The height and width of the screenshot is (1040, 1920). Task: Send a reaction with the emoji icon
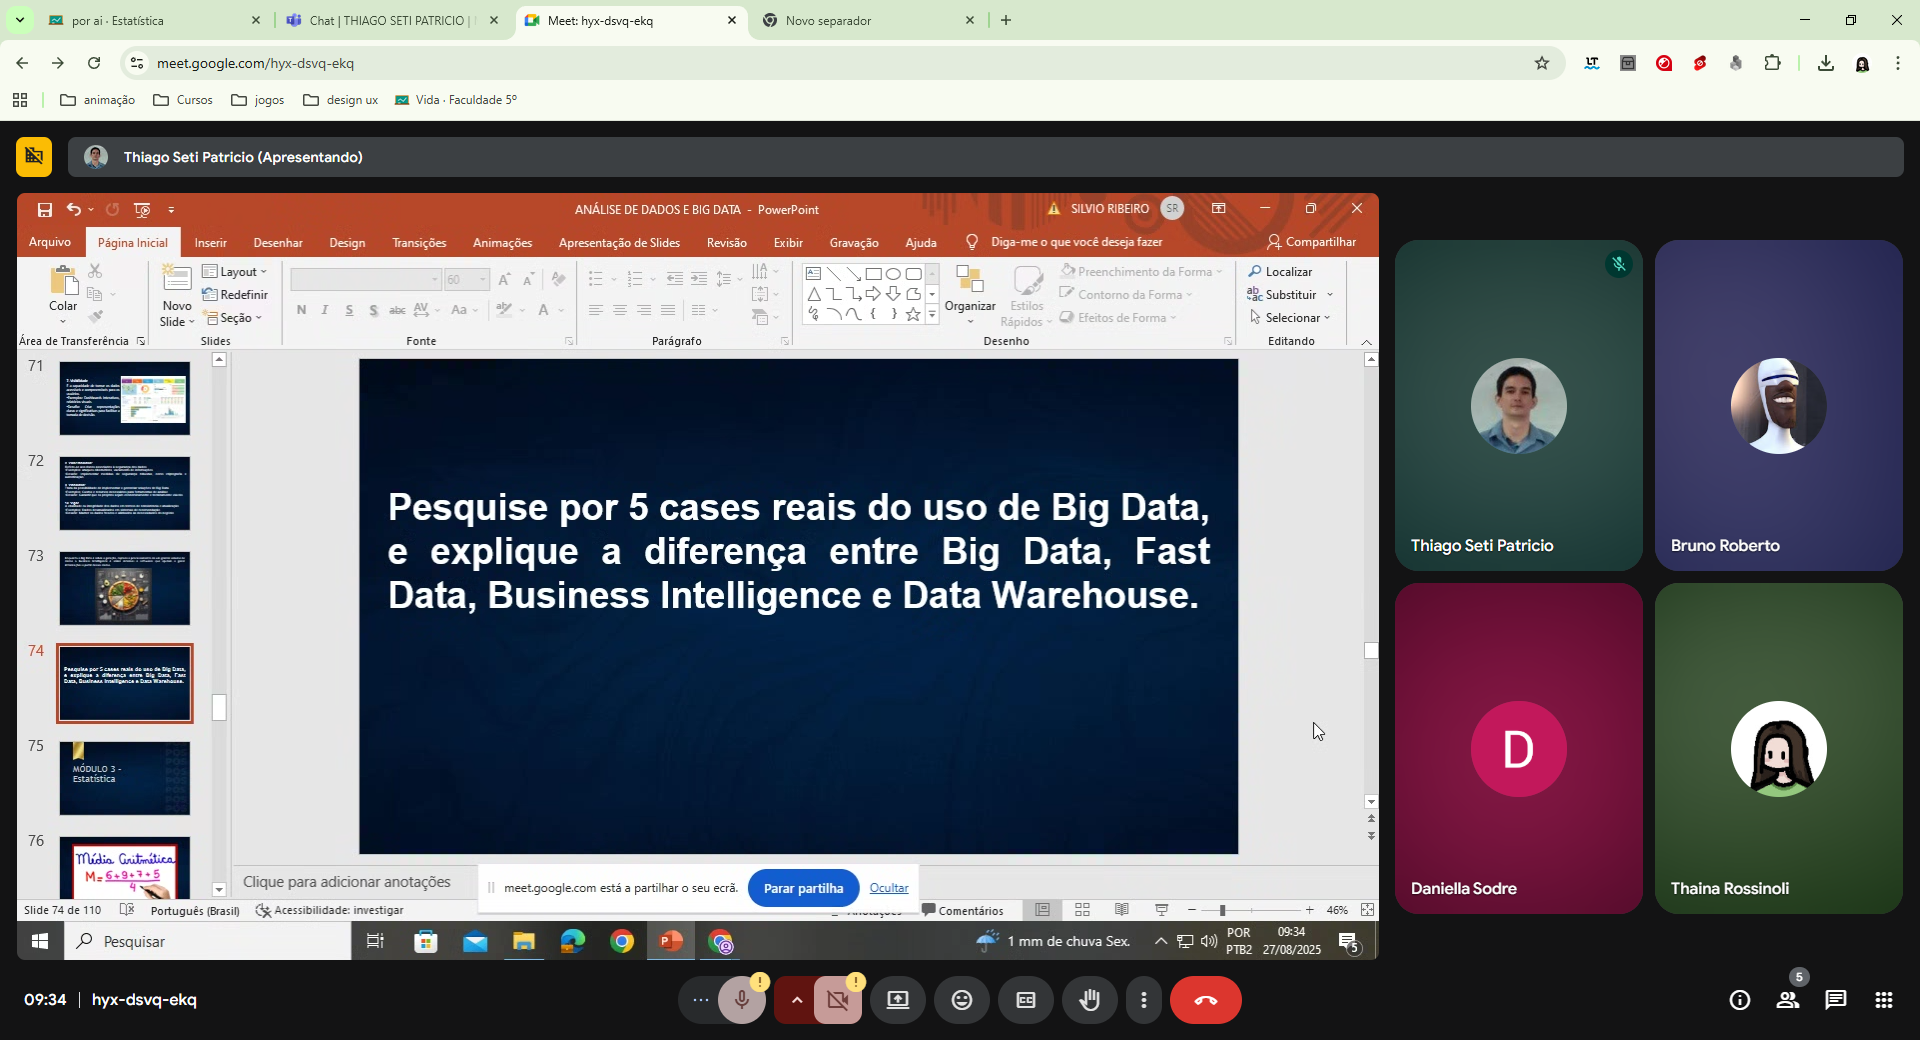point(961,1000)
